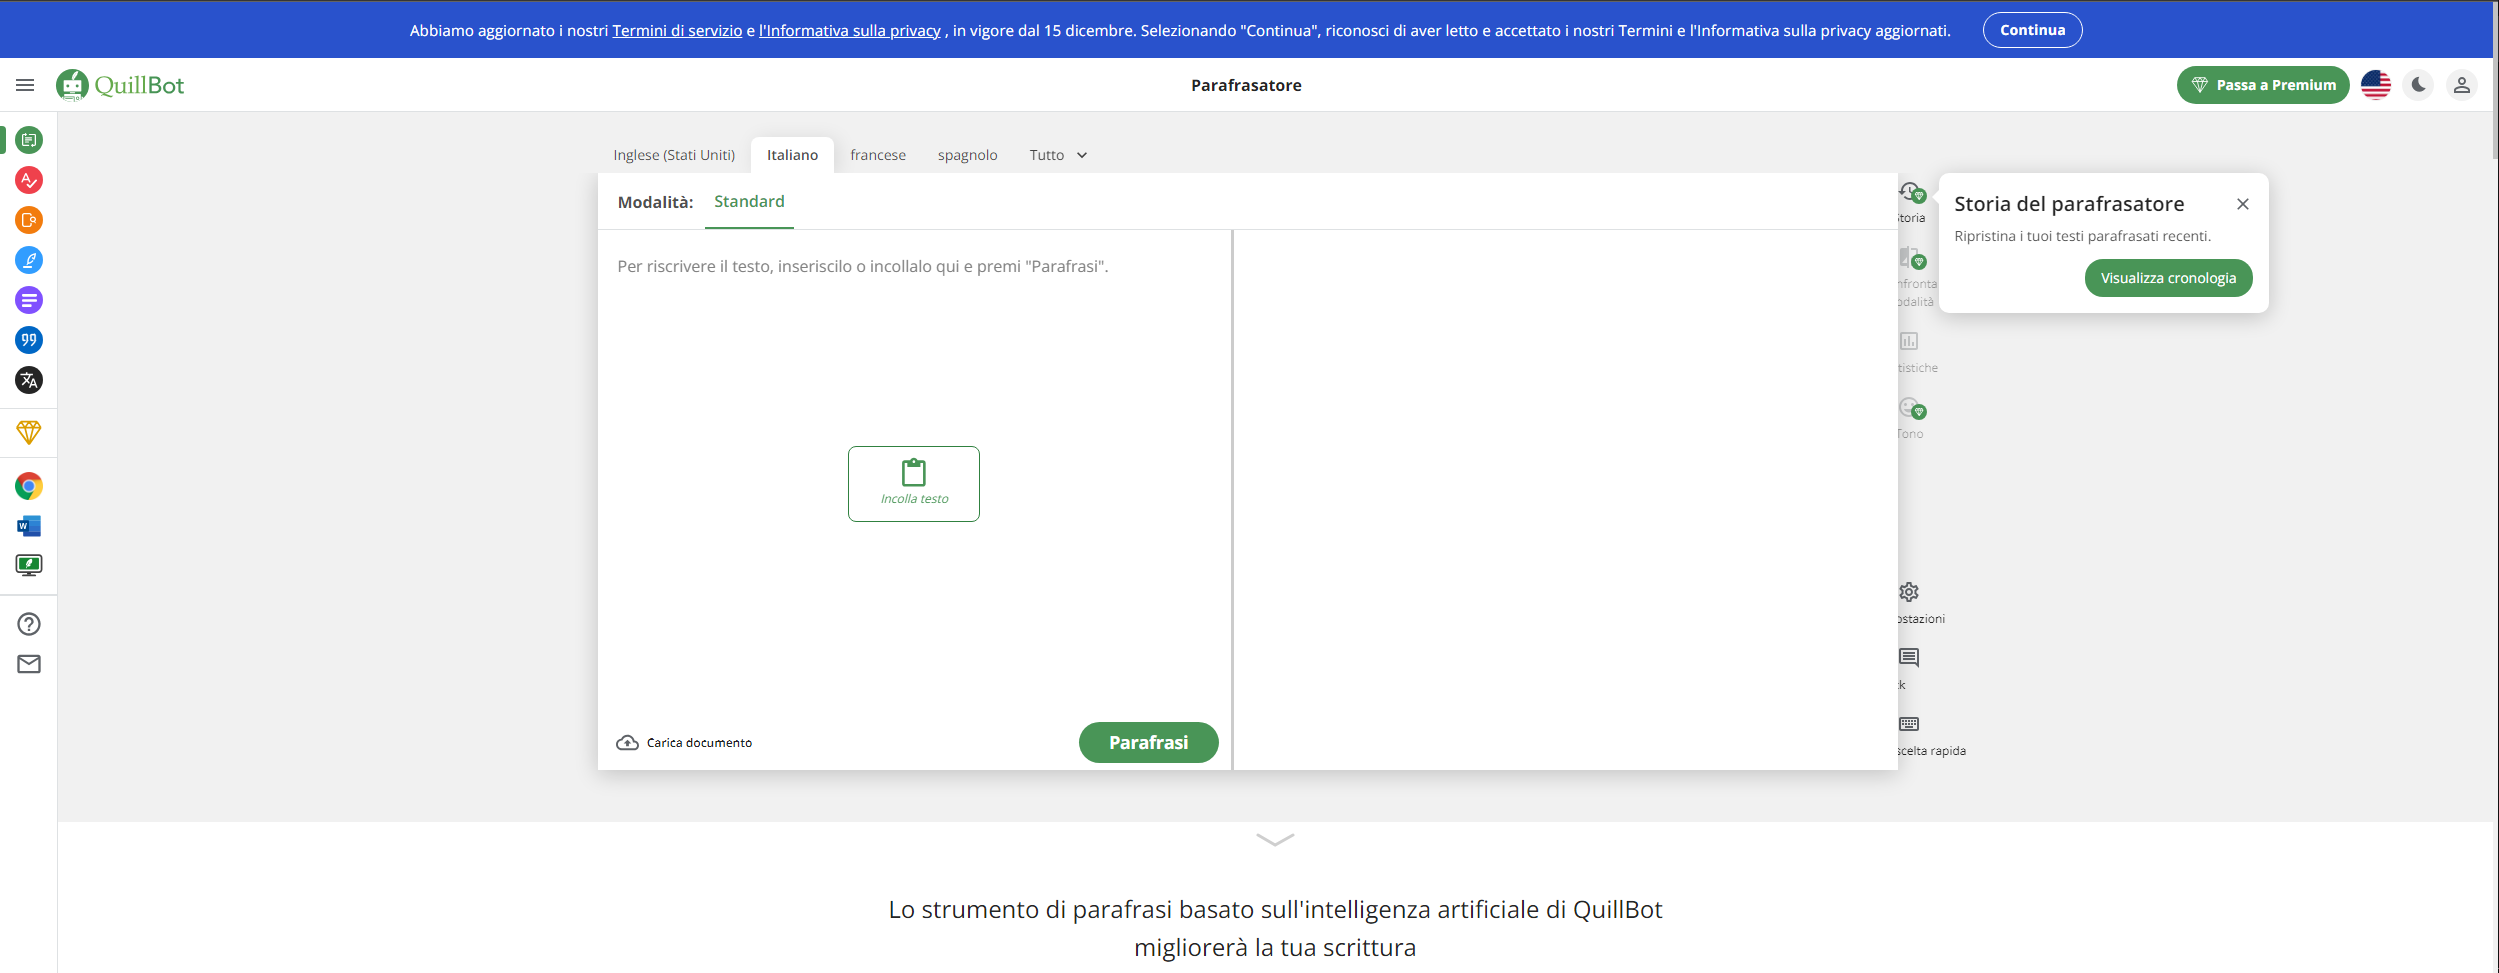Viewport: 2499px width, 973px height.
Task: Open Termini di servizio link
Action: 676,30
